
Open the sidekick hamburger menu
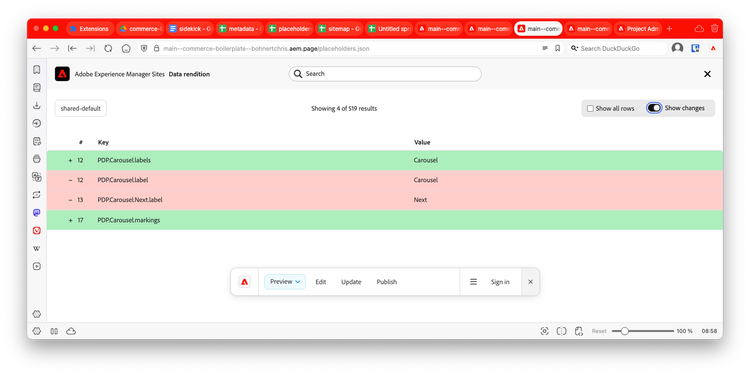pos(474,282)
